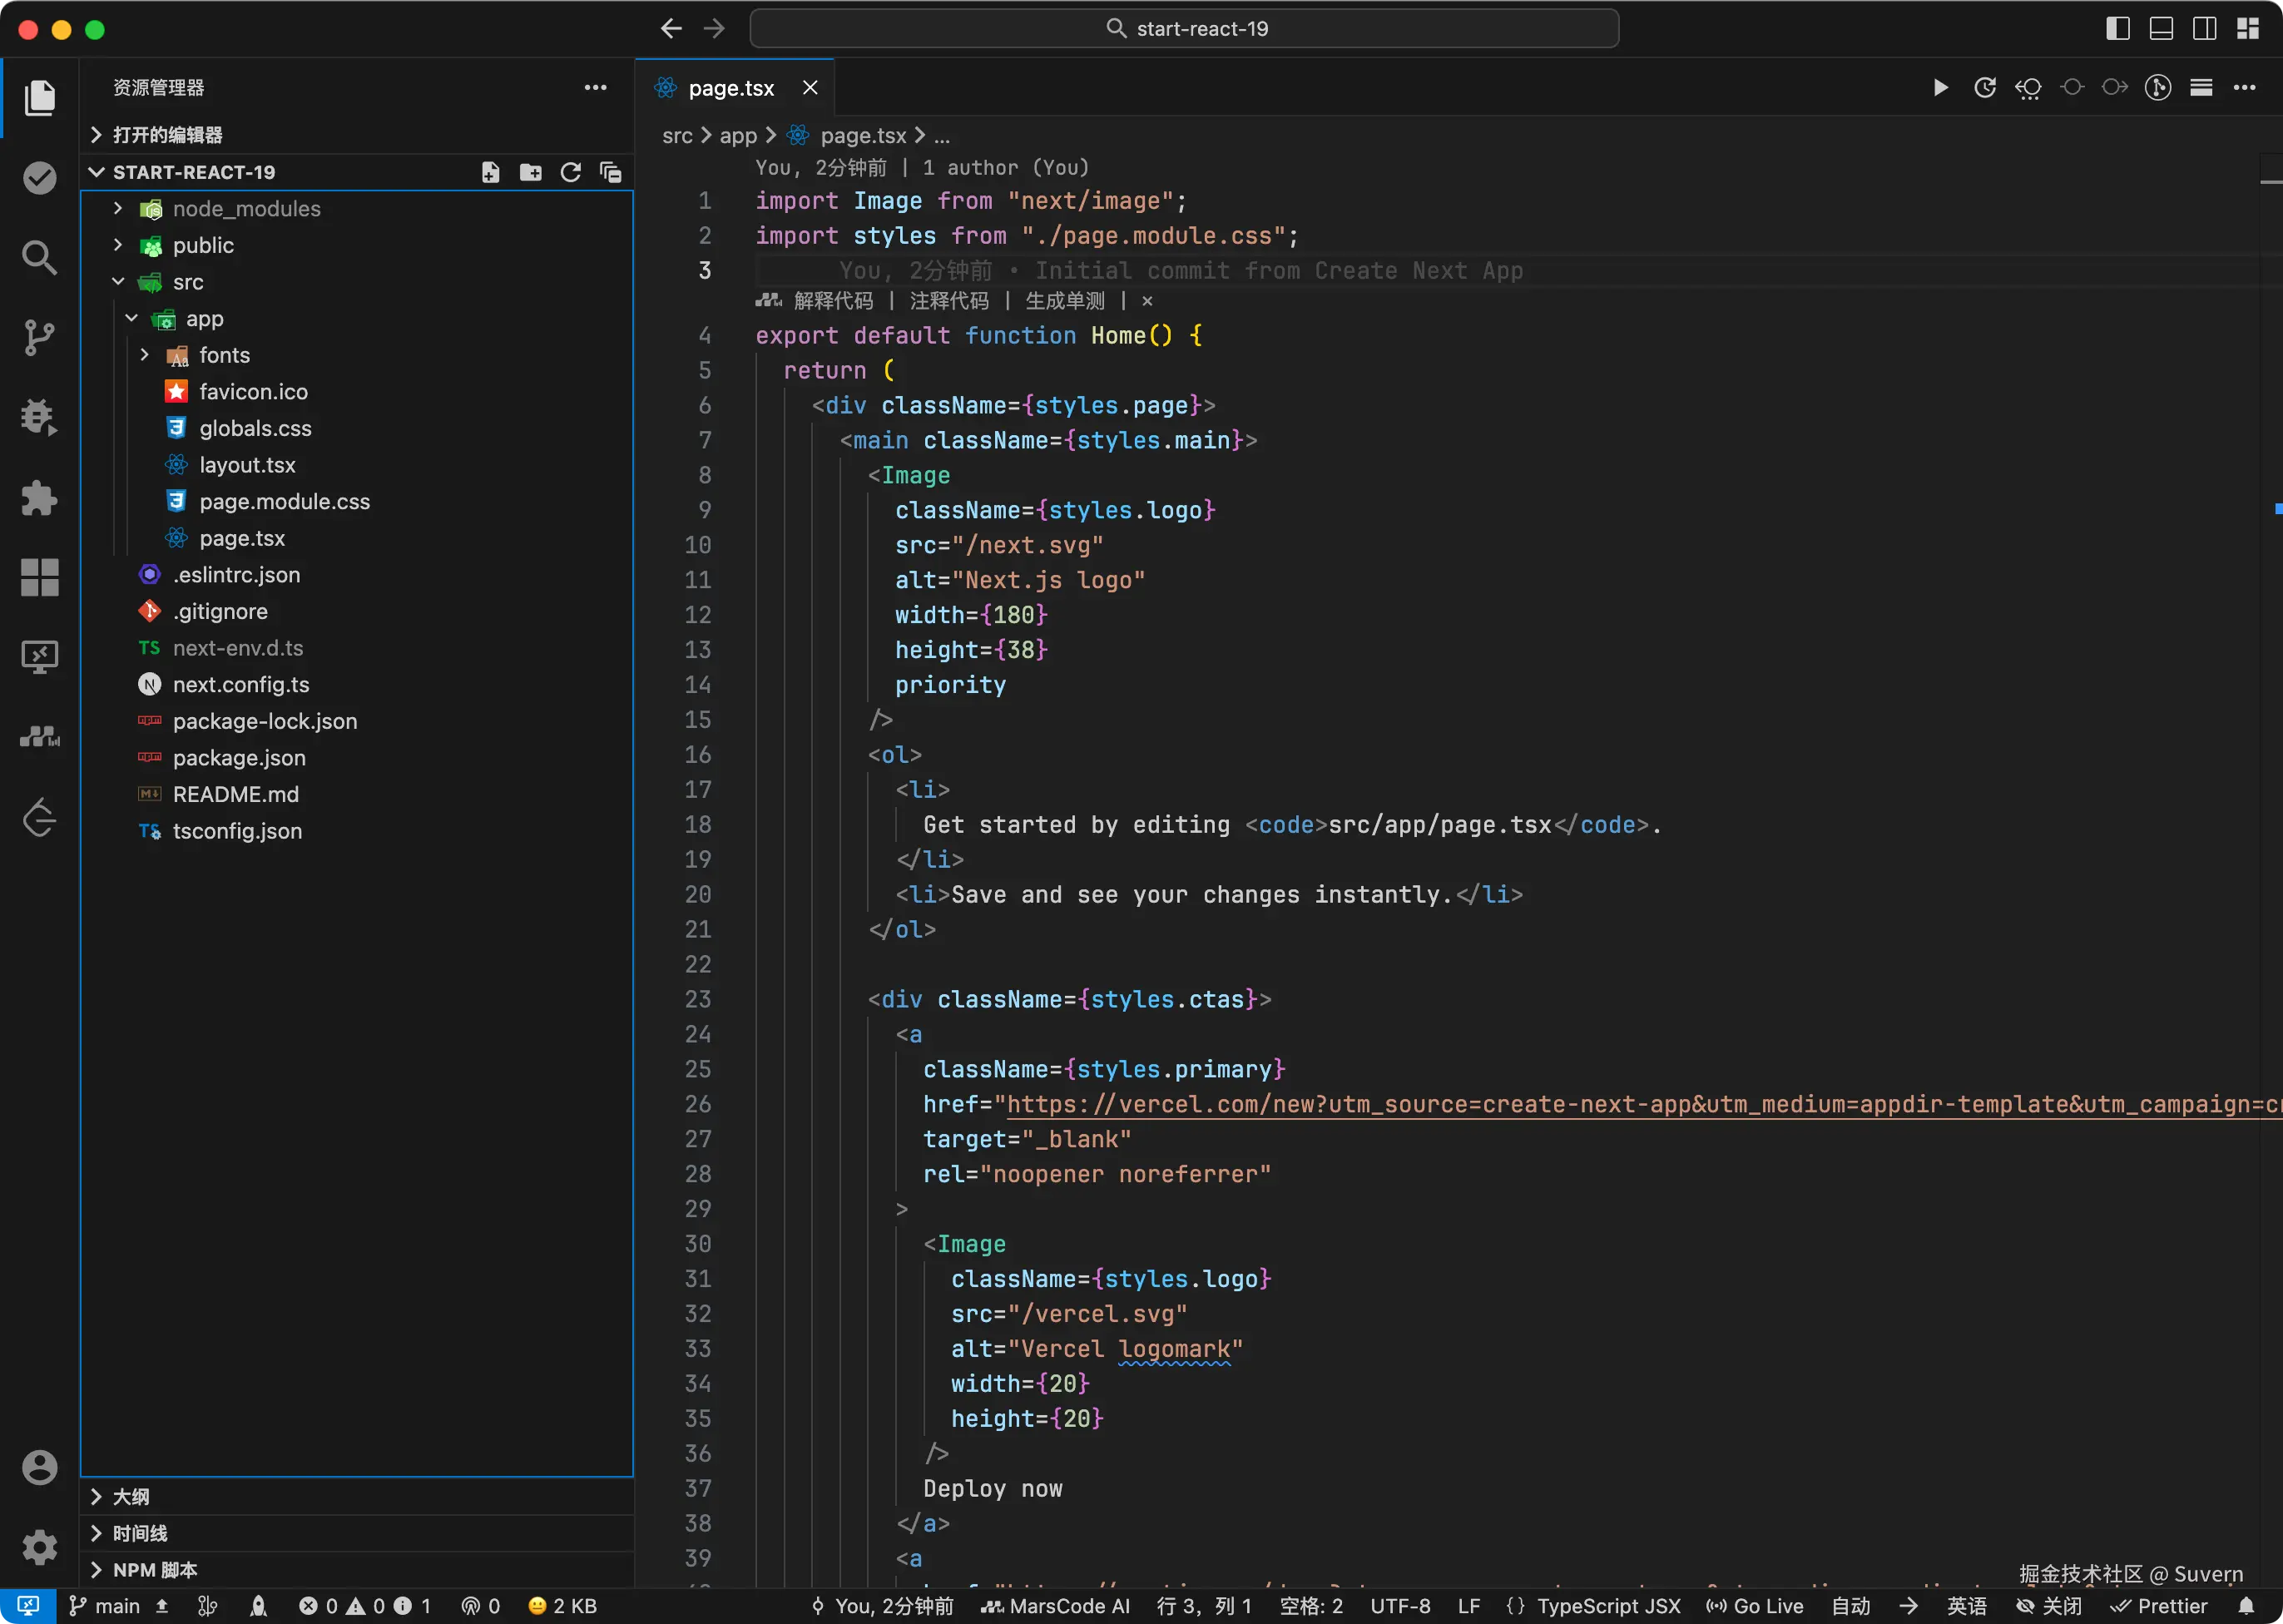Toggle the primary sidebar layout button

point(2117,29)
